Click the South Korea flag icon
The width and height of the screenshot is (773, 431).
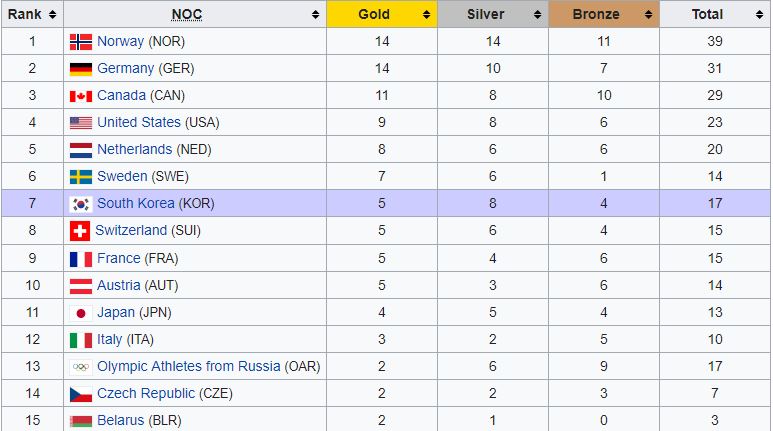pos(81,204)
